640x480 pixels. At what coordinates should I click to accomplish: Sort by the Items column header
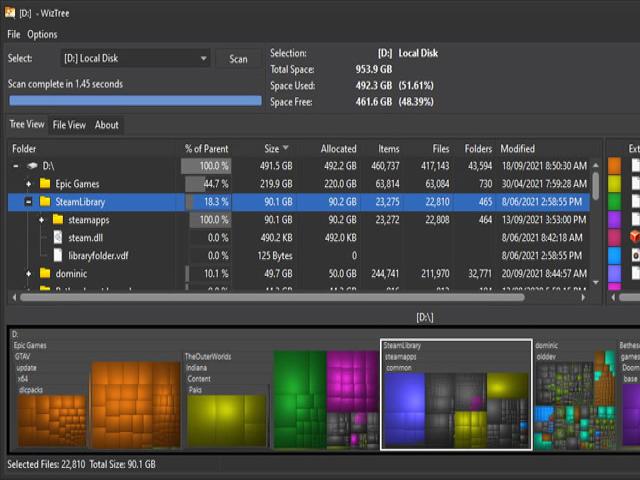[x=389, y=149]
